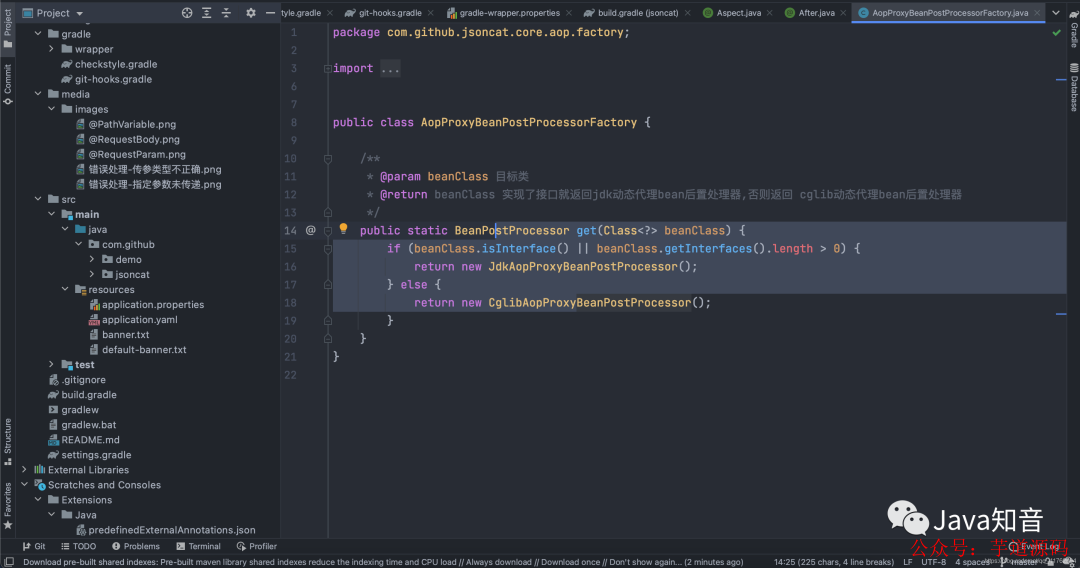The height and width of the screenshot is (568, 1080).
Task: Close the Aspect.java tab
Action: click(769, 13)
